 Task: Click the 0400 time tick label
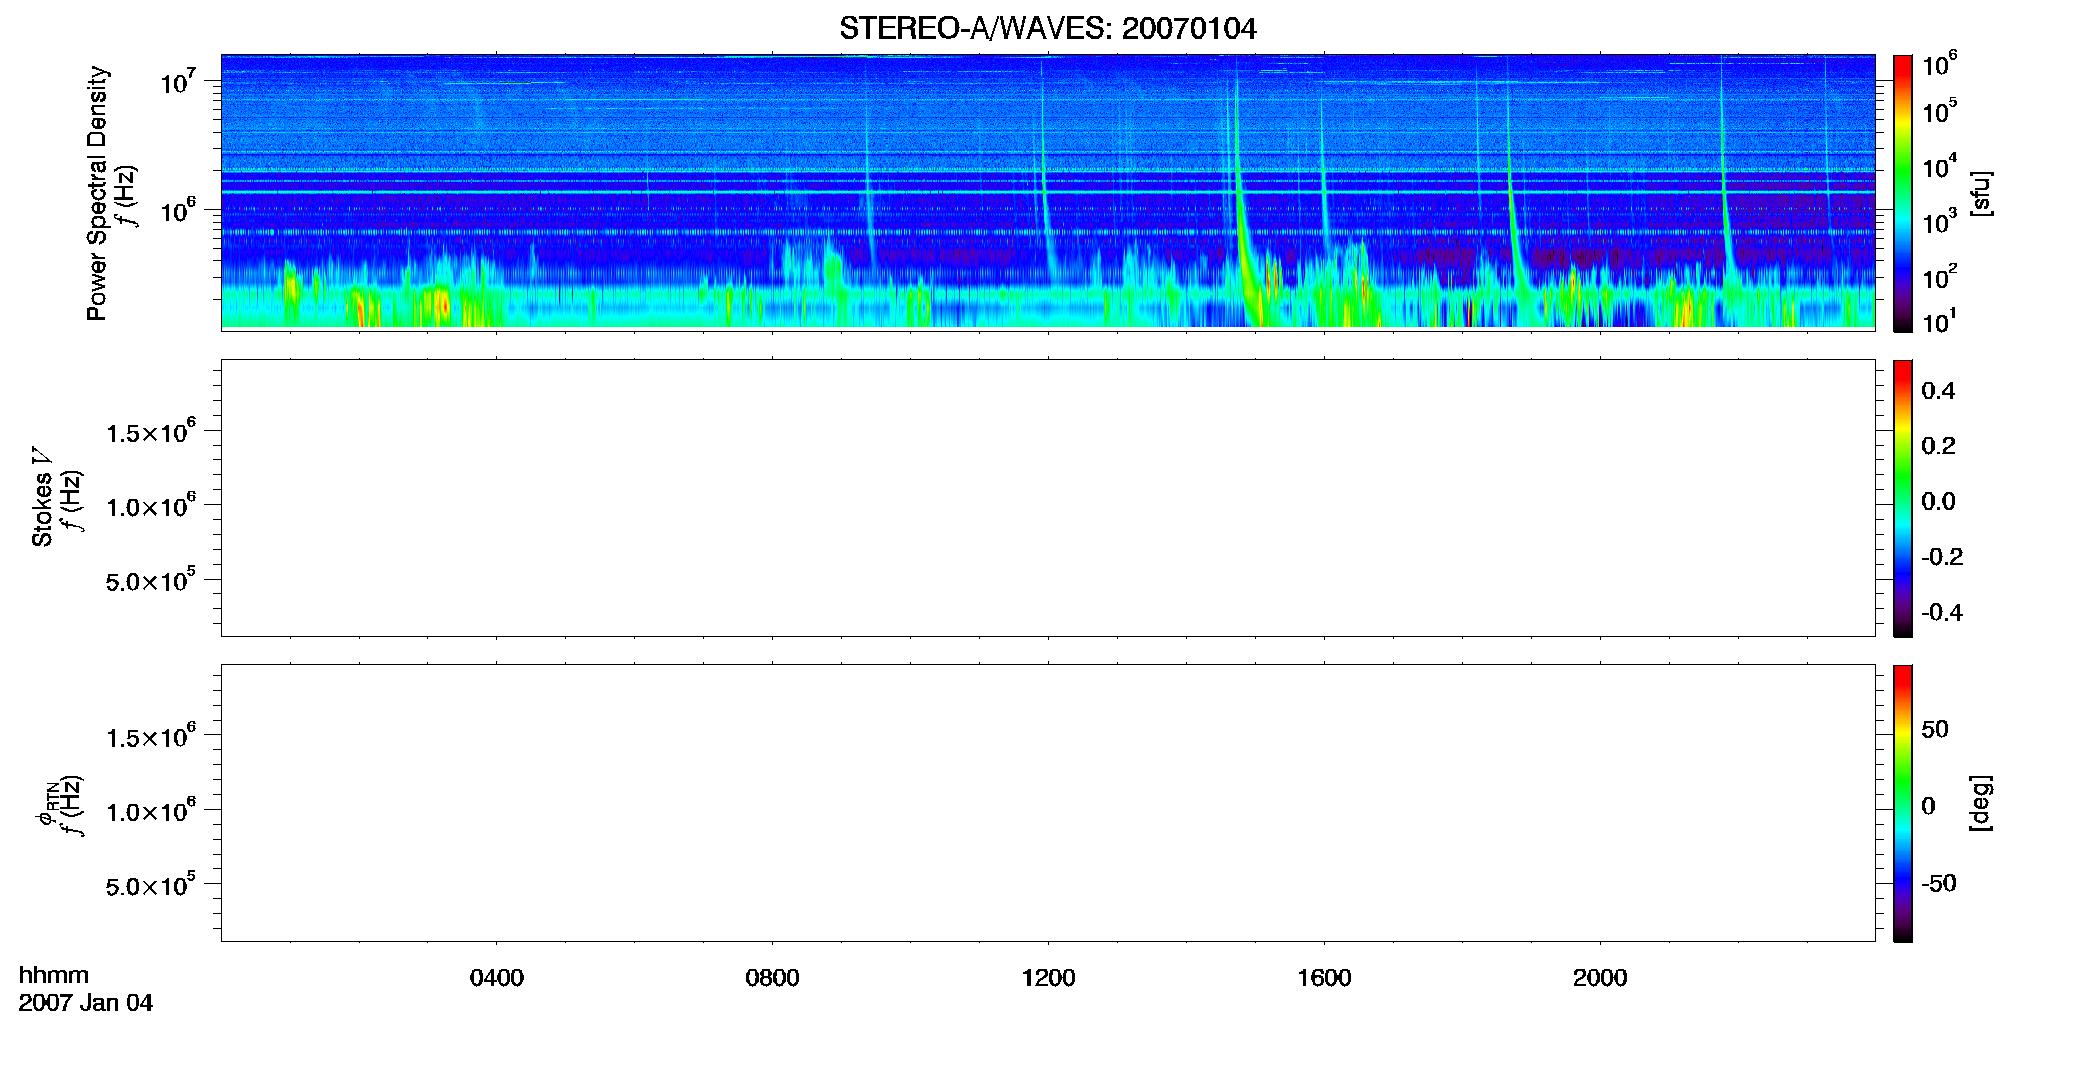click(x=496, y=978)
